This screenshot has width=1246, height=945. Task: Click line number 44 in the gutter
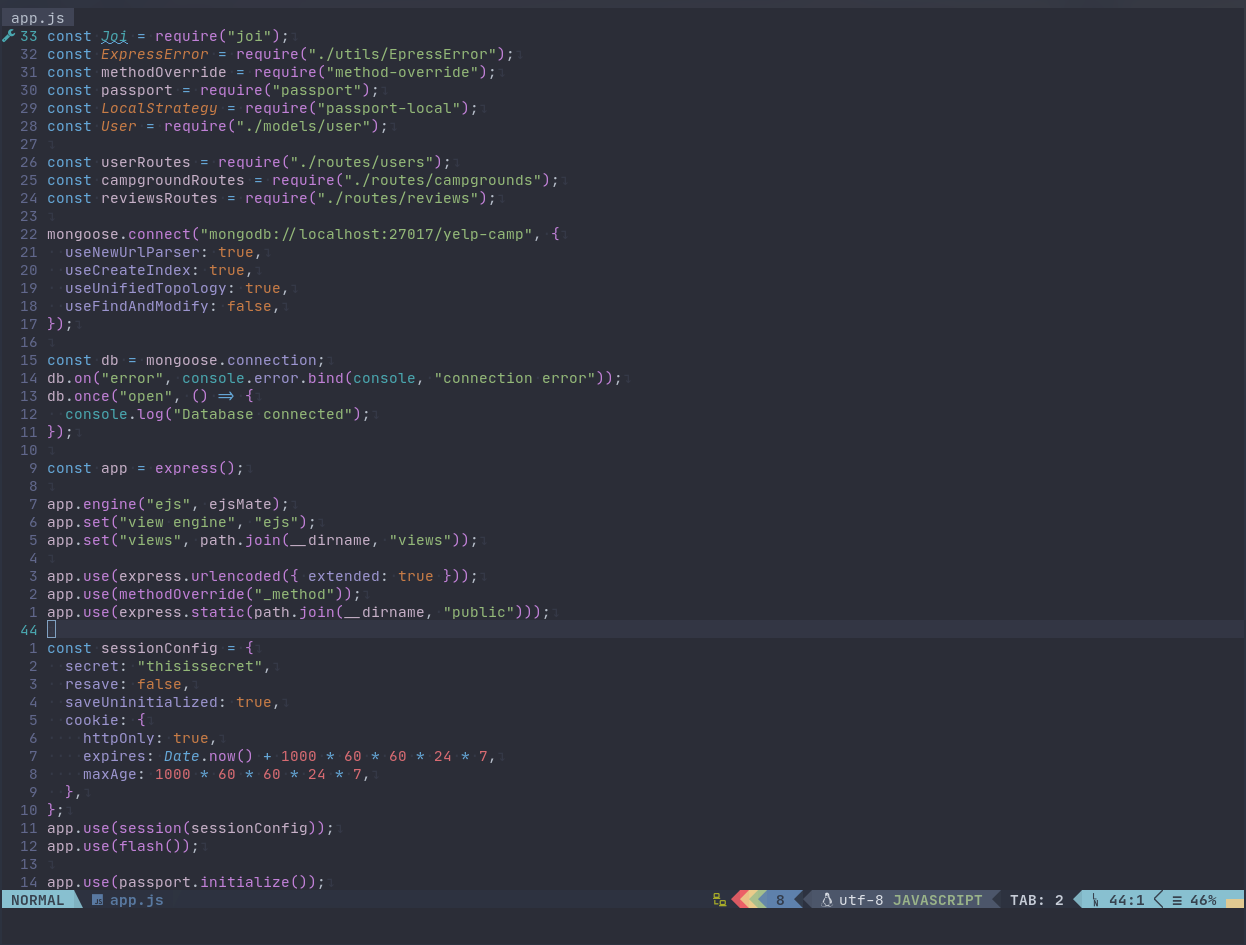[x=29, y=630]
